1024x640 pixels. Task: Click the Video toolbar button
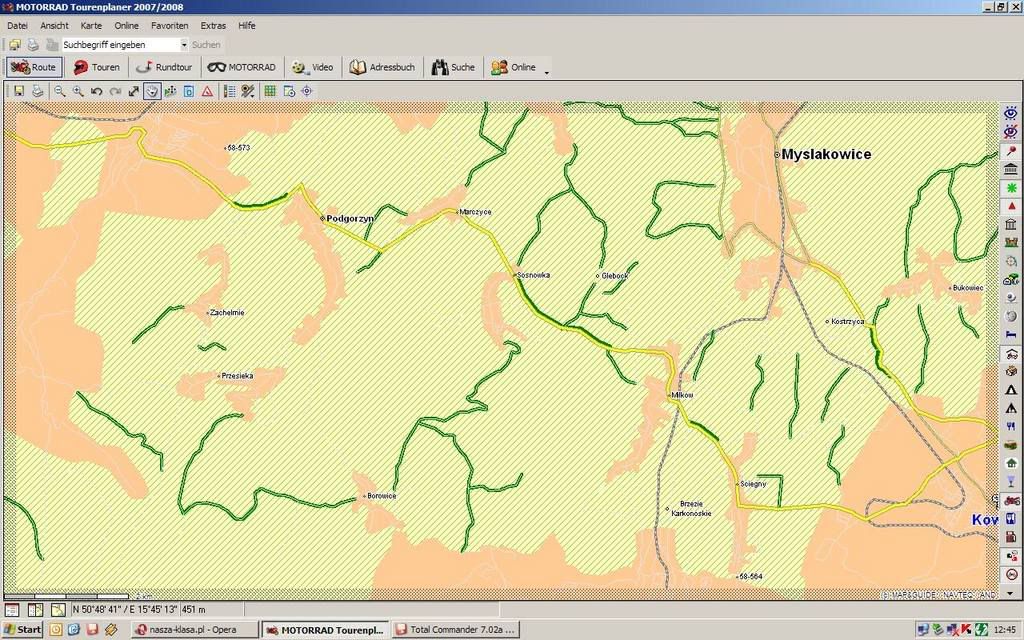pos(313,67)
